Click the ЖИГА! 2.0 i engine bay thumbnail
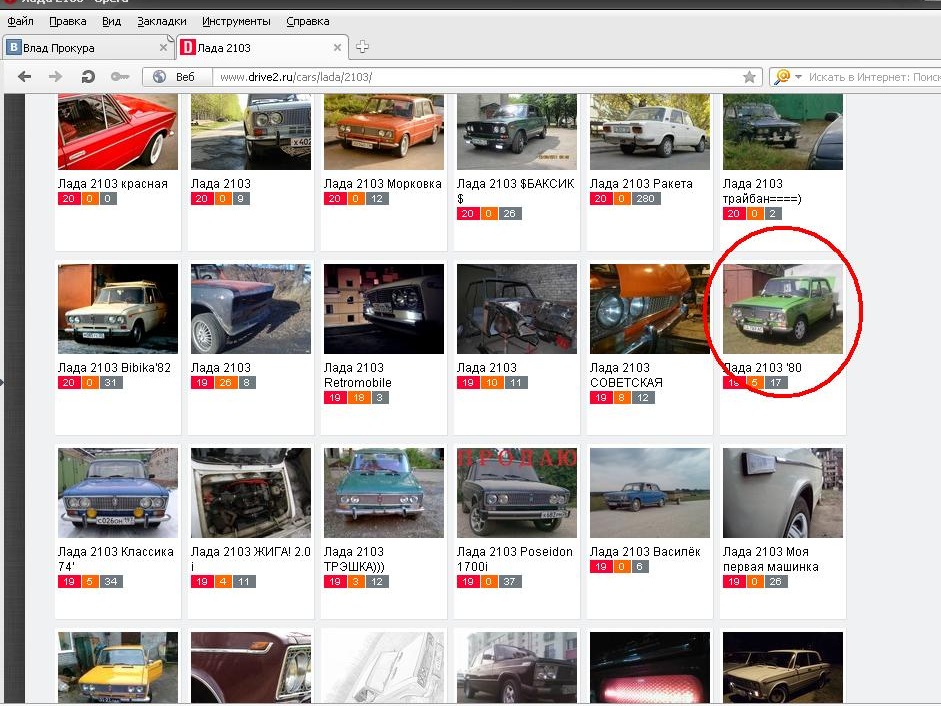 pos(251,493)
